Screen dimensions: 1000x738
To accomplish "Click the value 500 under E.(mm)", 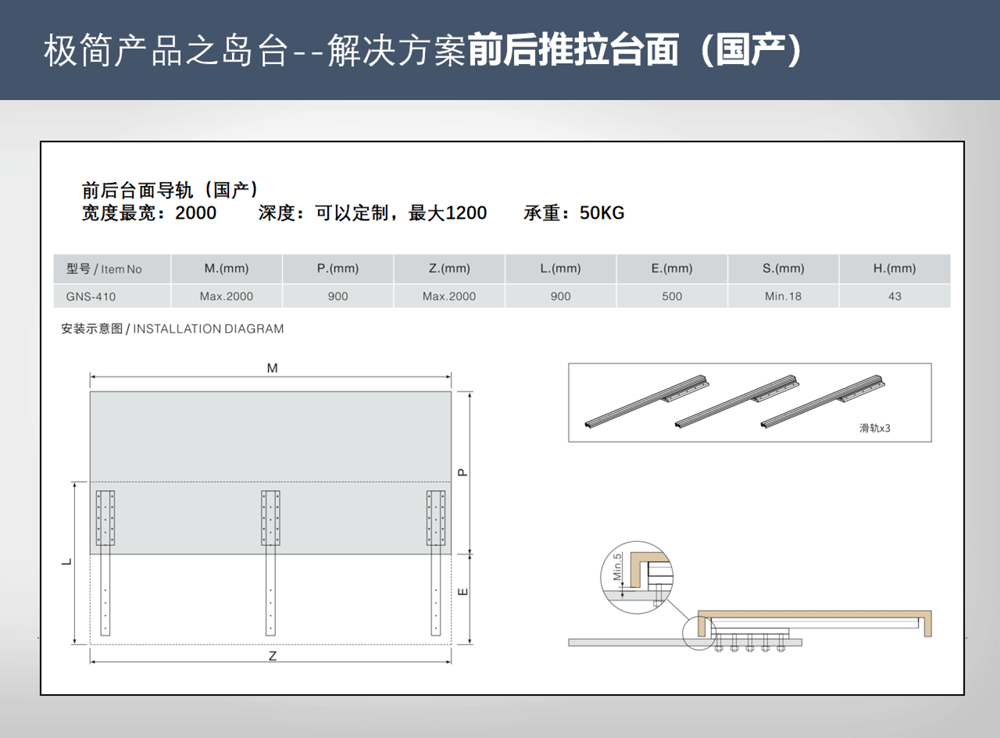I will tap(672, 296).
